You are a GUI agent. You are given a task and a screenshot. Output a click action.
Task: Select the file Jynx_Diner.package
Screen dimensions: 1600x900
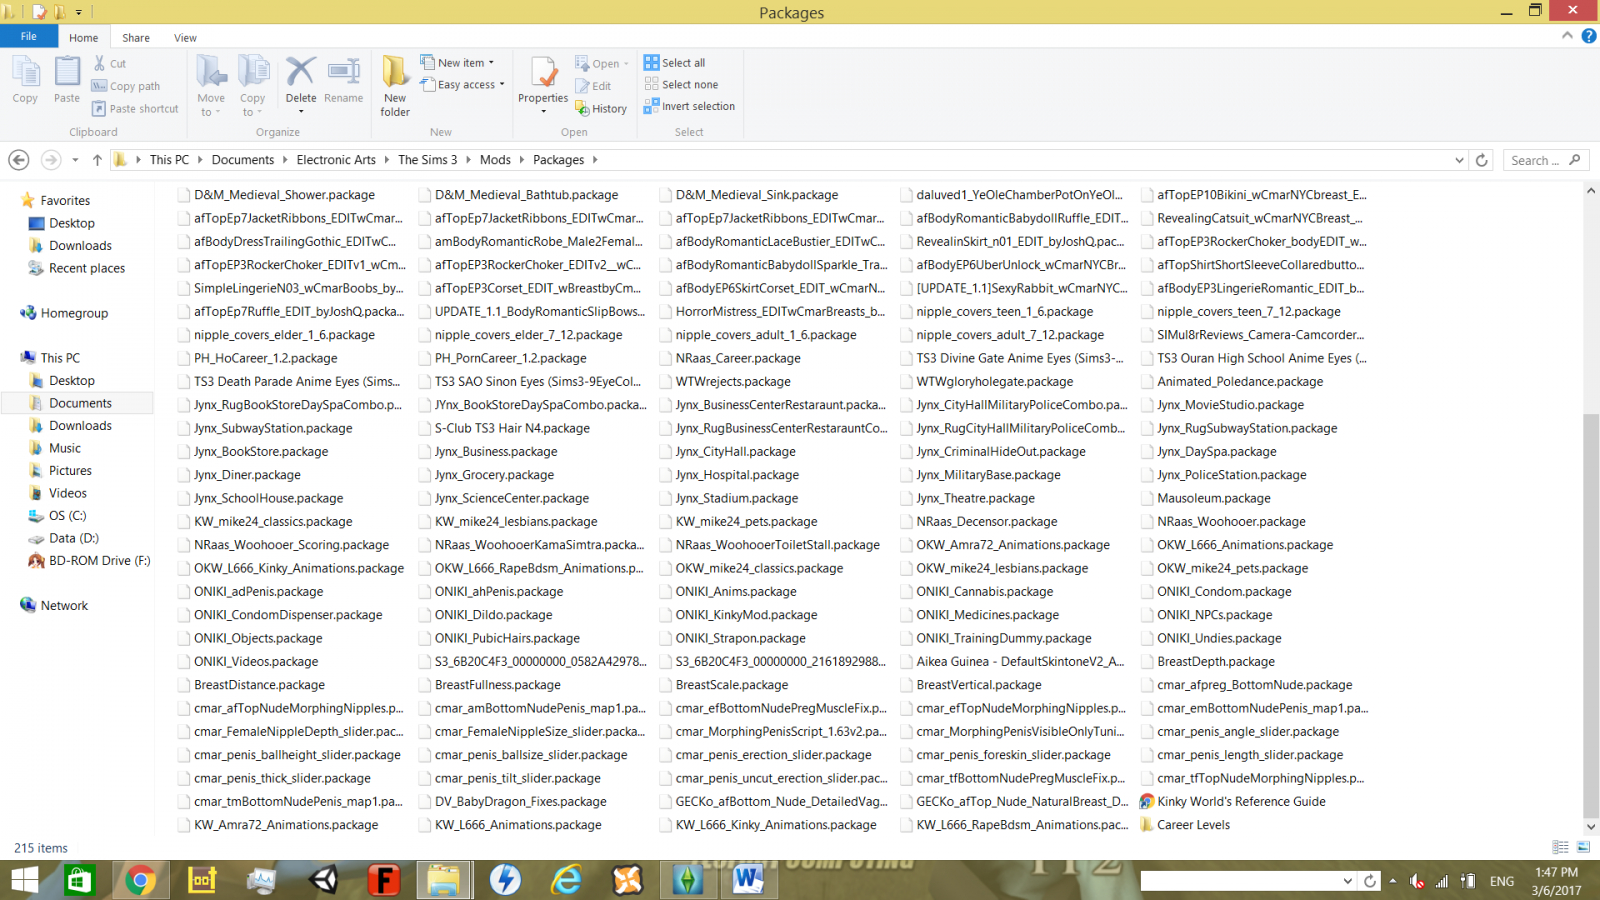pos(247,475)
